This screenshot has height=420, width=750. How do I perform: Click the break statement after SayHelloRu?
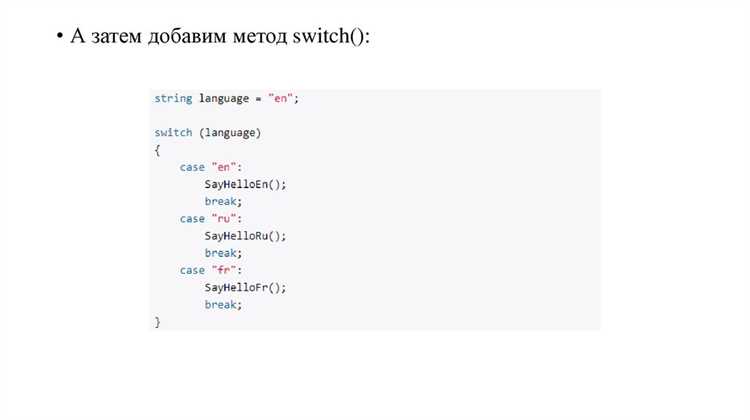[x=223, y=253]
